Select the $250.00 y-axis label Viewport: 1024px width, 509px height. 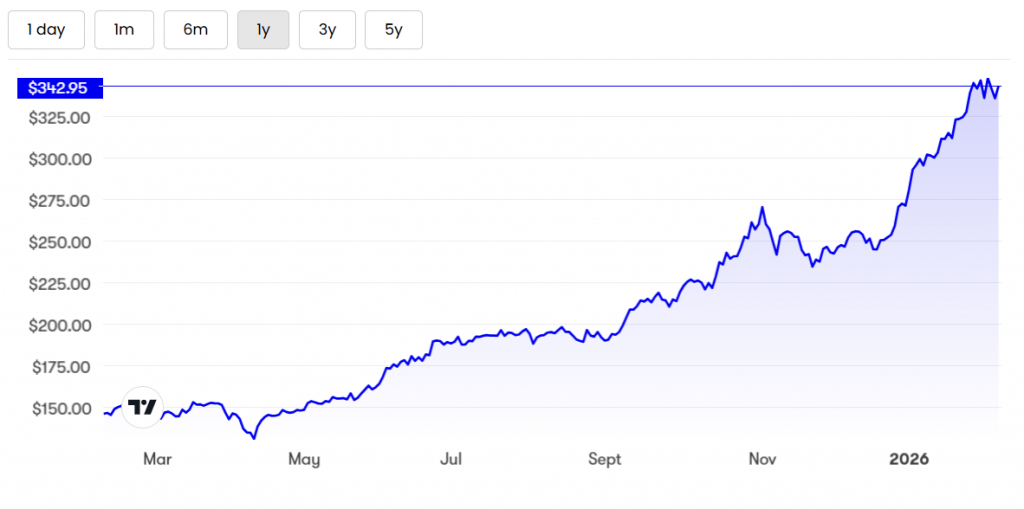[x=59, y=242]
